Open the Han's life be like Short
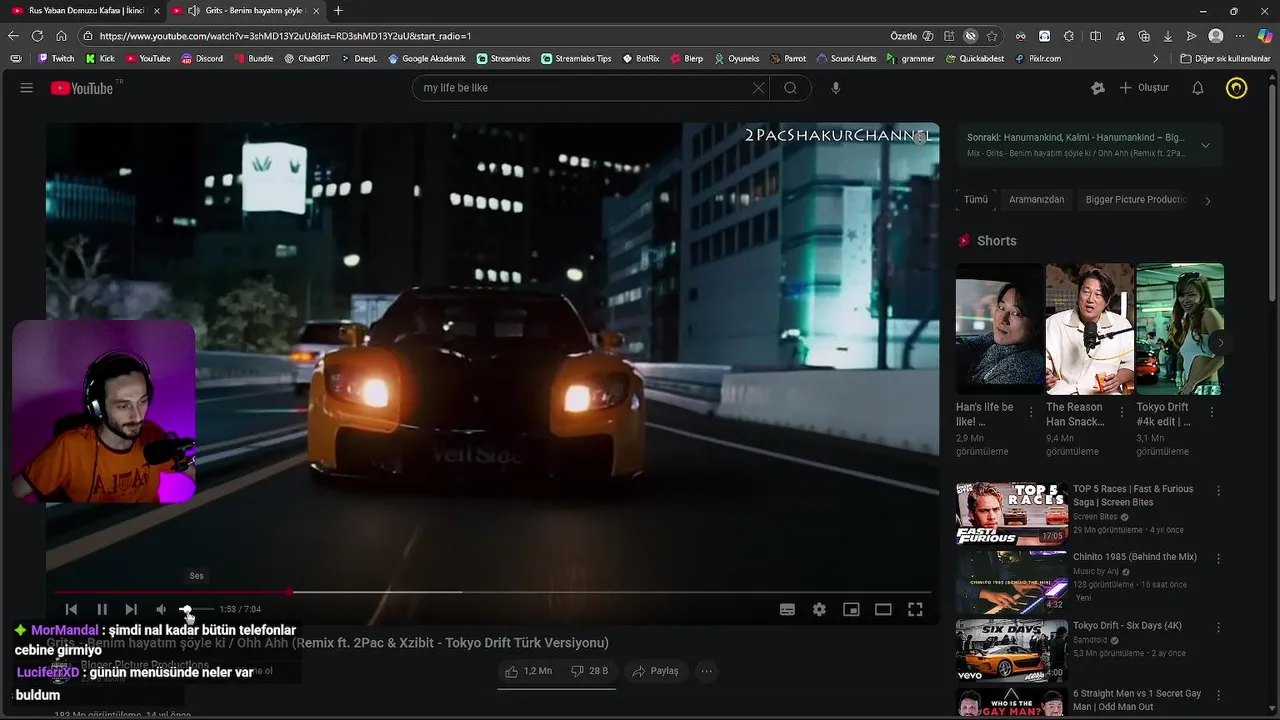 [x=998, y=329]
